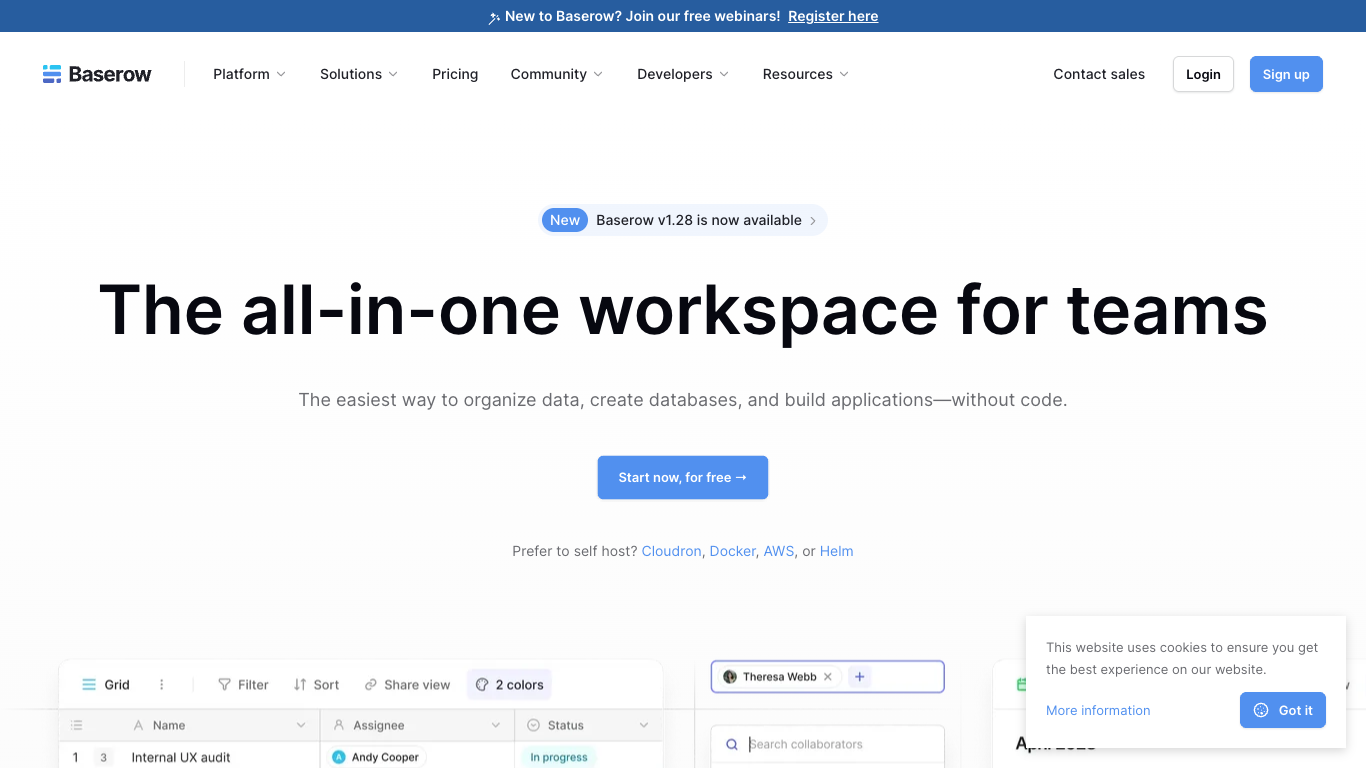This screenshot has width=1366, height=768.
Task: Click Andy Cooper's avatar badge
Action: tap(339, 757)
